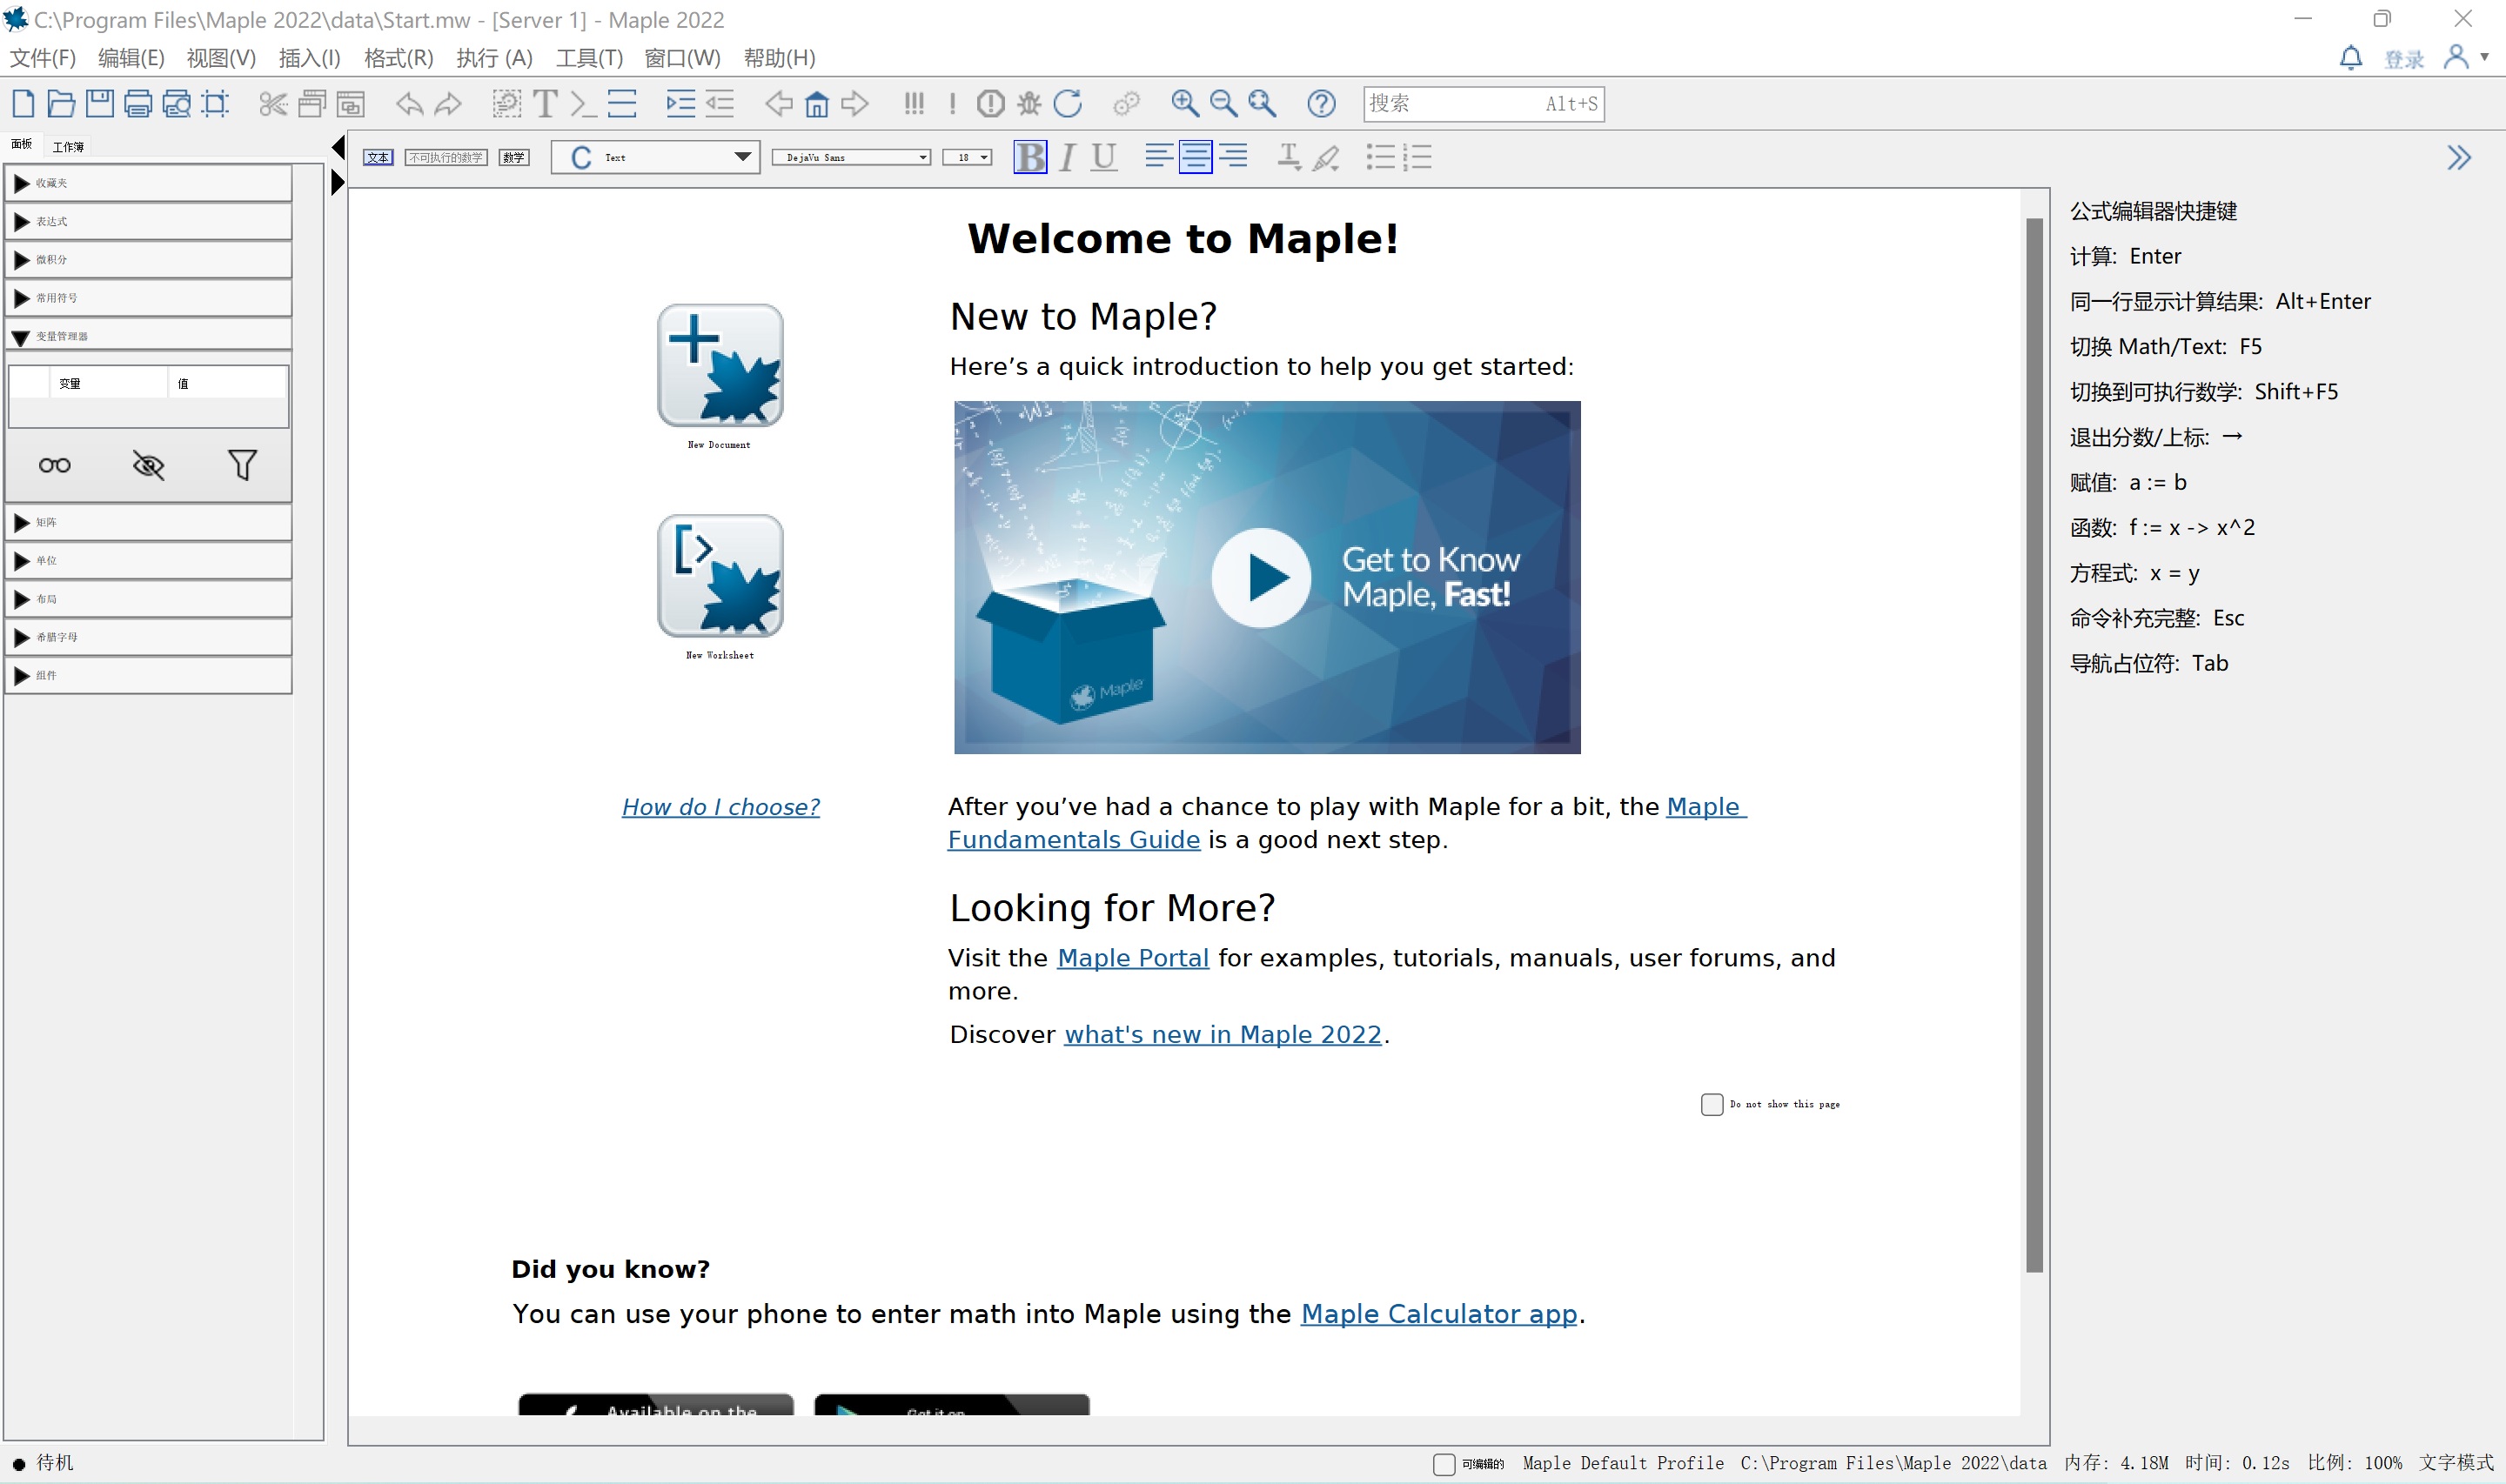Interrupt the current computation with the stop icon
The height and width of the screenshot is (1484, 2506).
click(989, 103)
